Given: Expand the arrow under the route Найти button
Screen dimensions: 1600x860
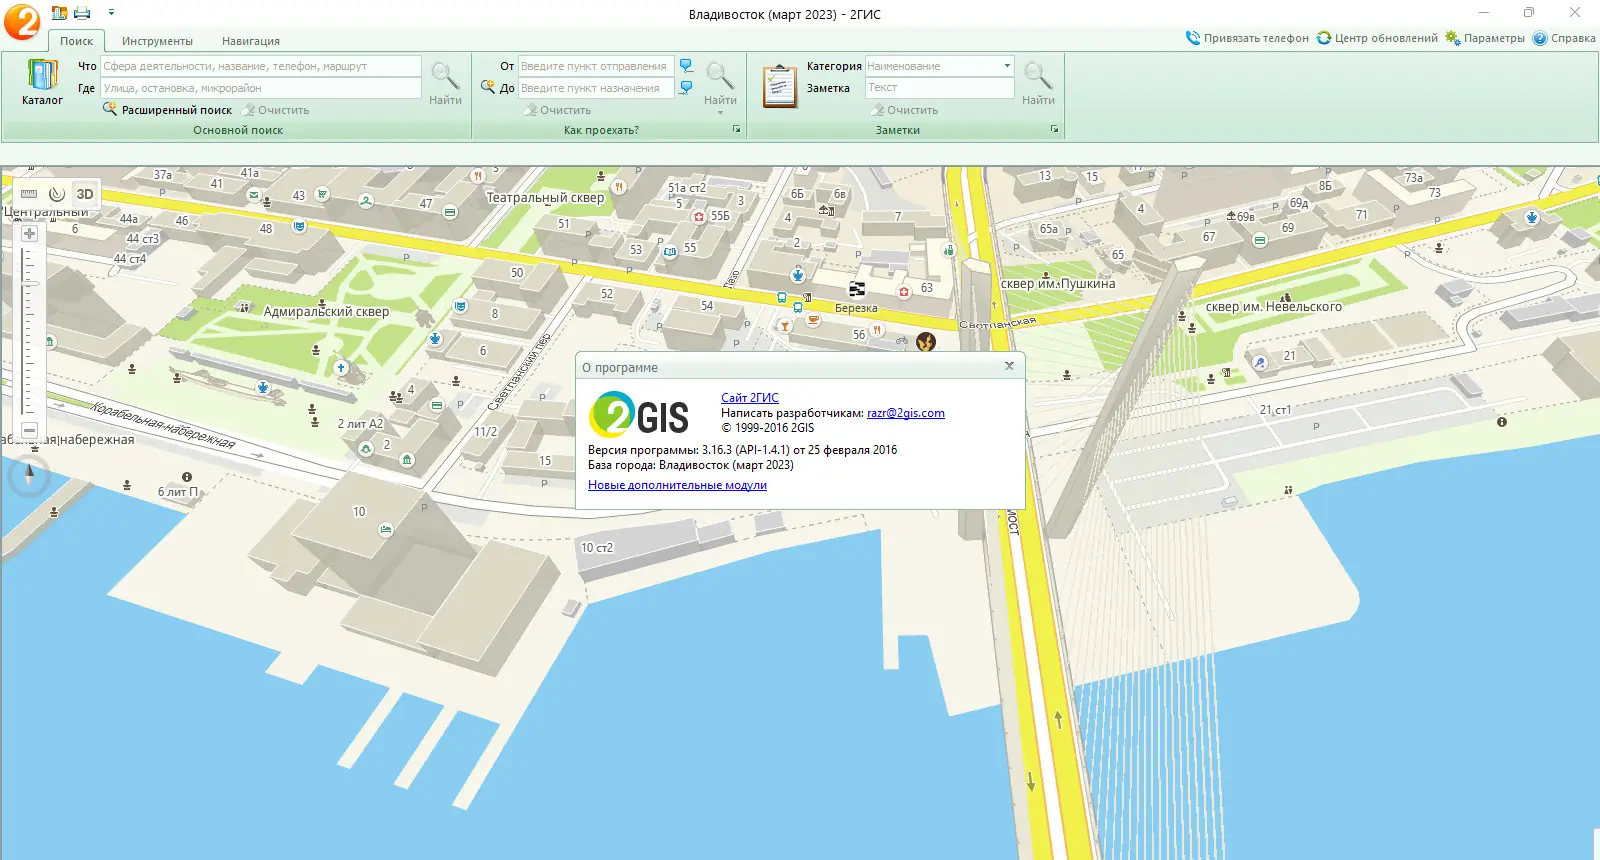Looking at the screenshot, I should pyautogui.click(x=720, y=113).
